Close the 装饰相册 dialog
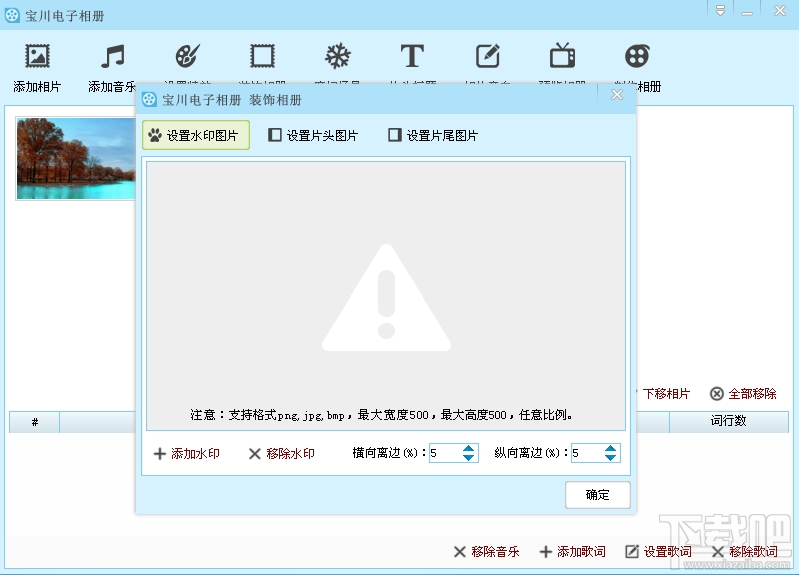The image size is (799, 575). tap(617, 95)
